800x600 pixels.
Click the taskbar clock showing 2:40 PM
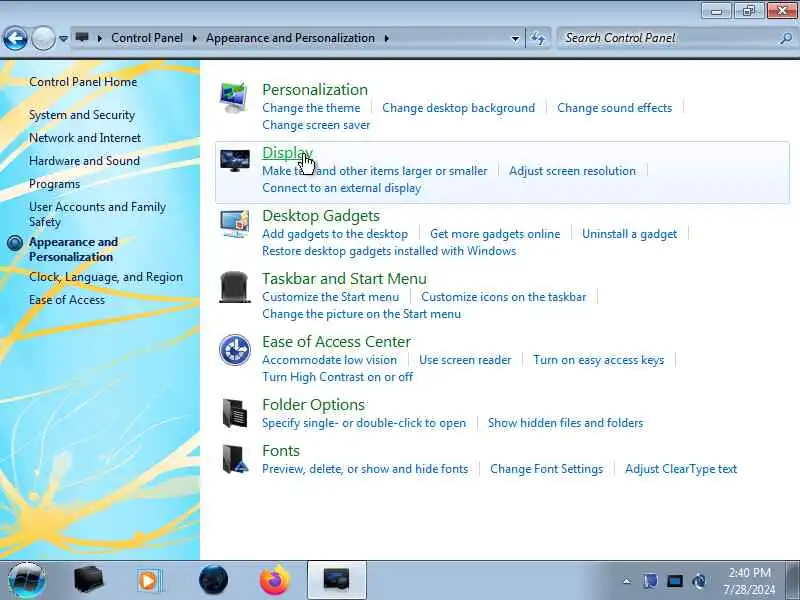749,581
